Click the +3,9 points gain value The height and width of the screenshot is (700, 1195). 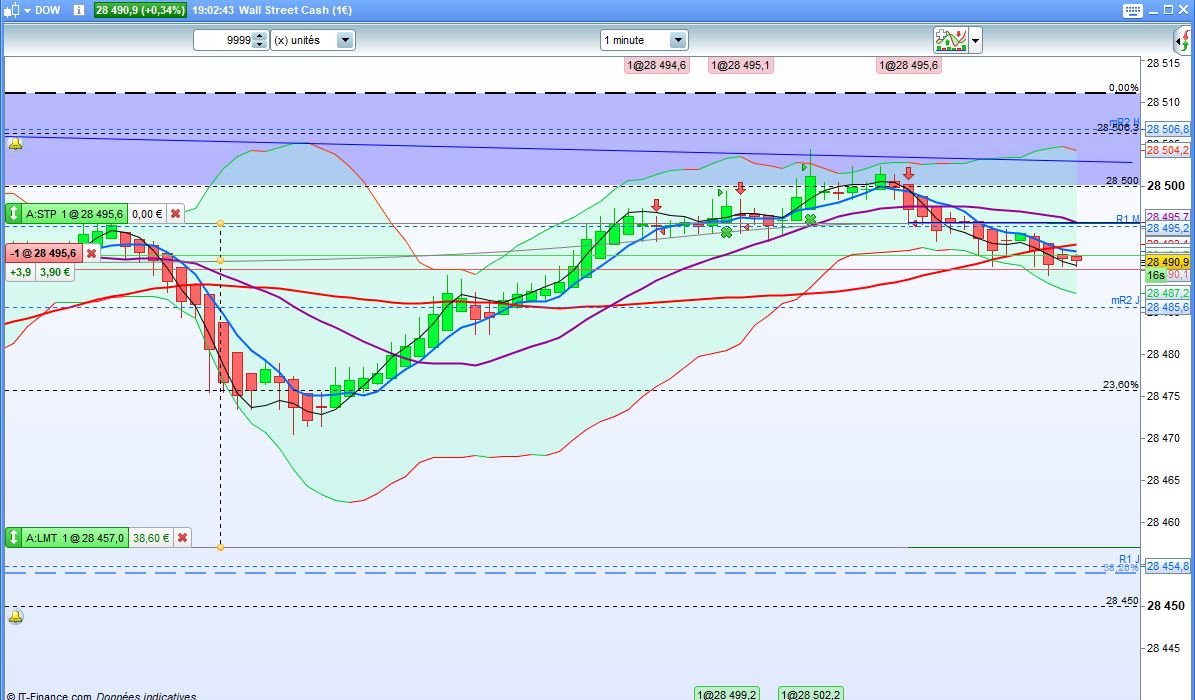21,272
